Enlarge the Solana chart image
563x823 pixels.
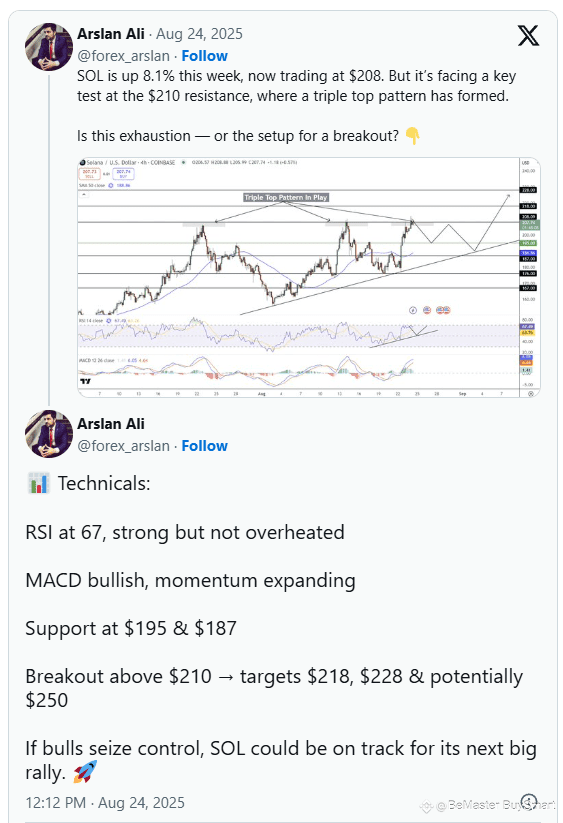pyautogui.click(x=309, y=277)
